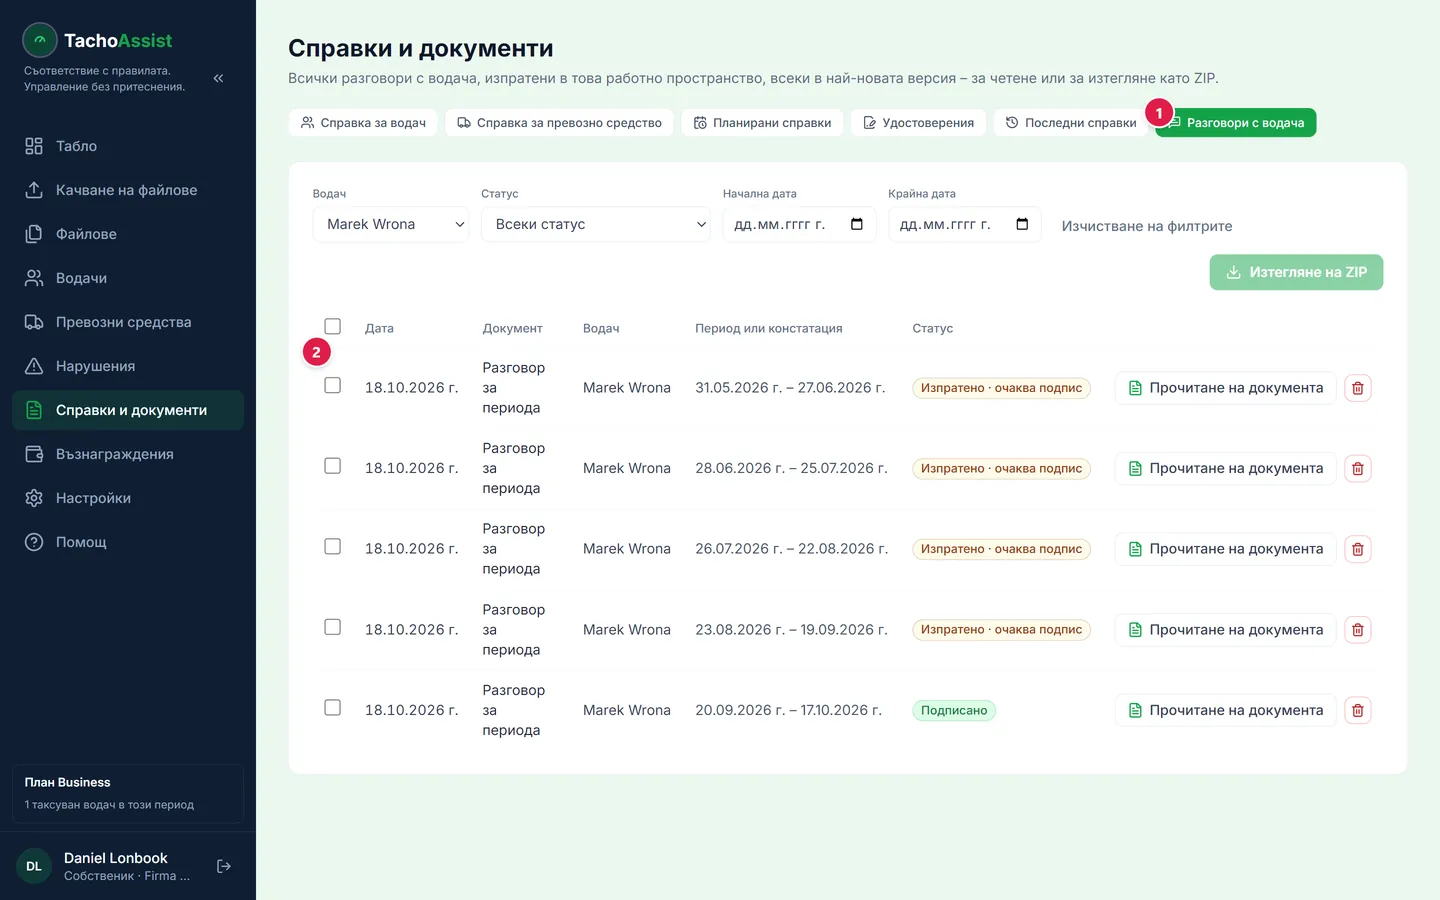Open Възнаграждения in the sidebar

pos(128,454)
